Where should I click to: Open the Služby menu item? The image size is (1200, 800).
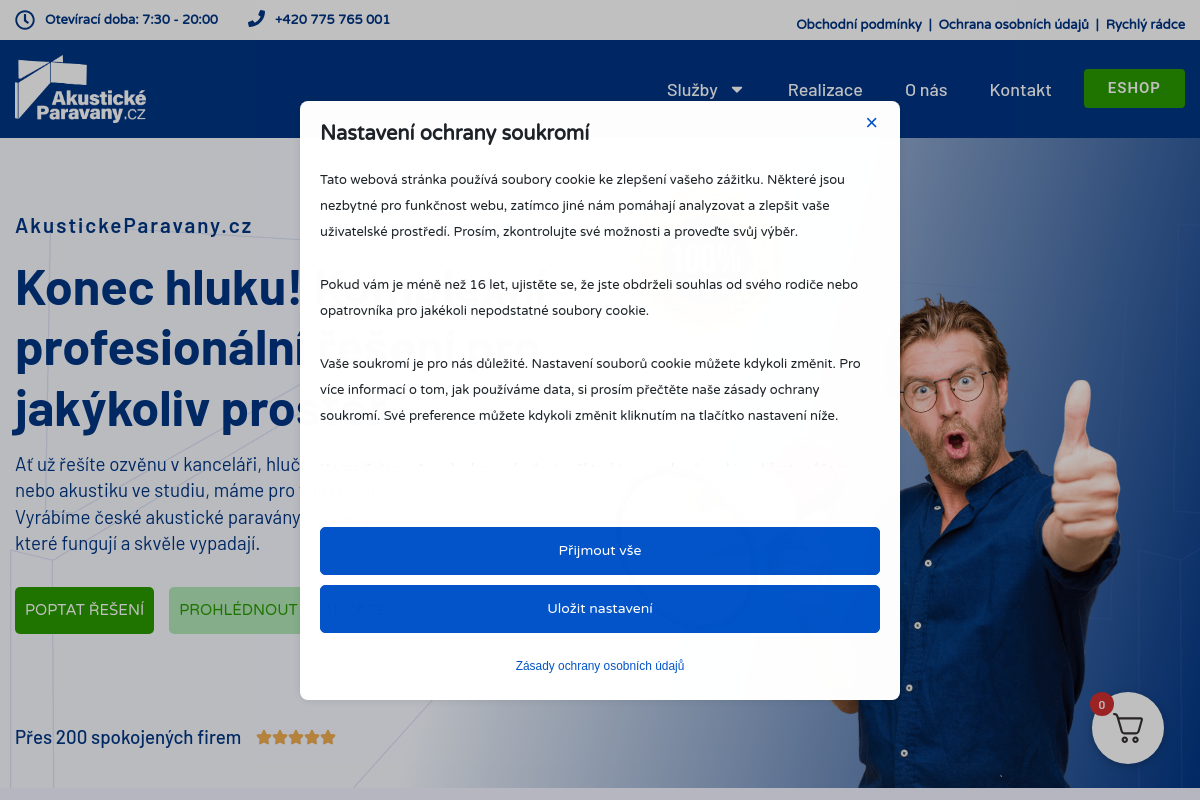pos(692,90)
